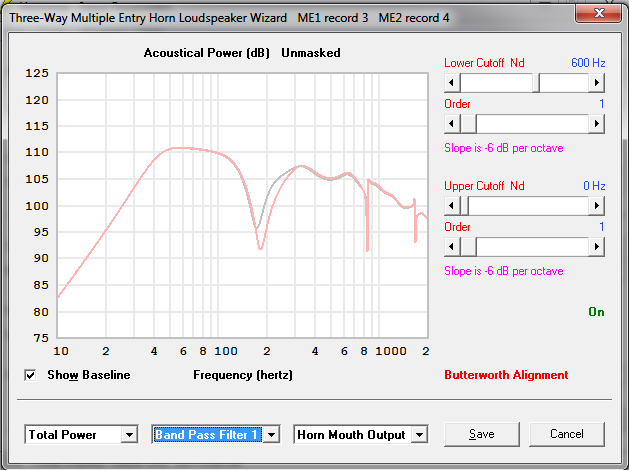
Task: Open the Total Power dropdown
Action: 129,435
